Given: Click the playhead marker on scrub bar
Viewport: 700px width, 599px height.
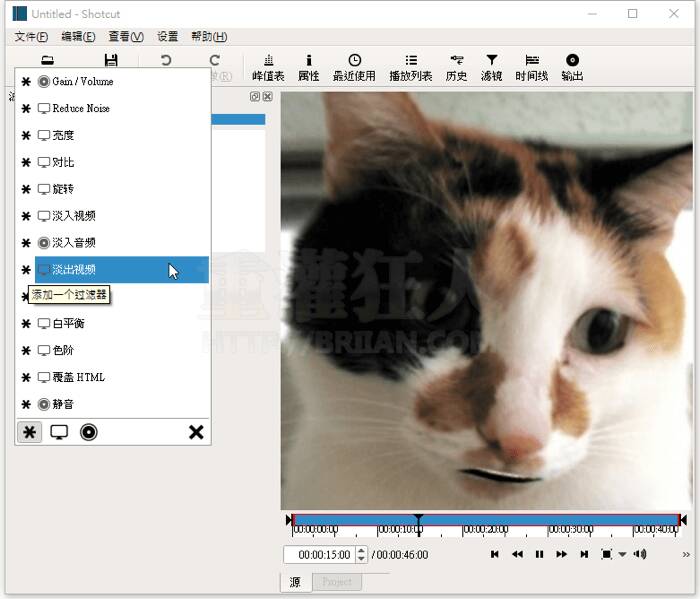Looking at the screenshot, I should [x=418, y=519].
